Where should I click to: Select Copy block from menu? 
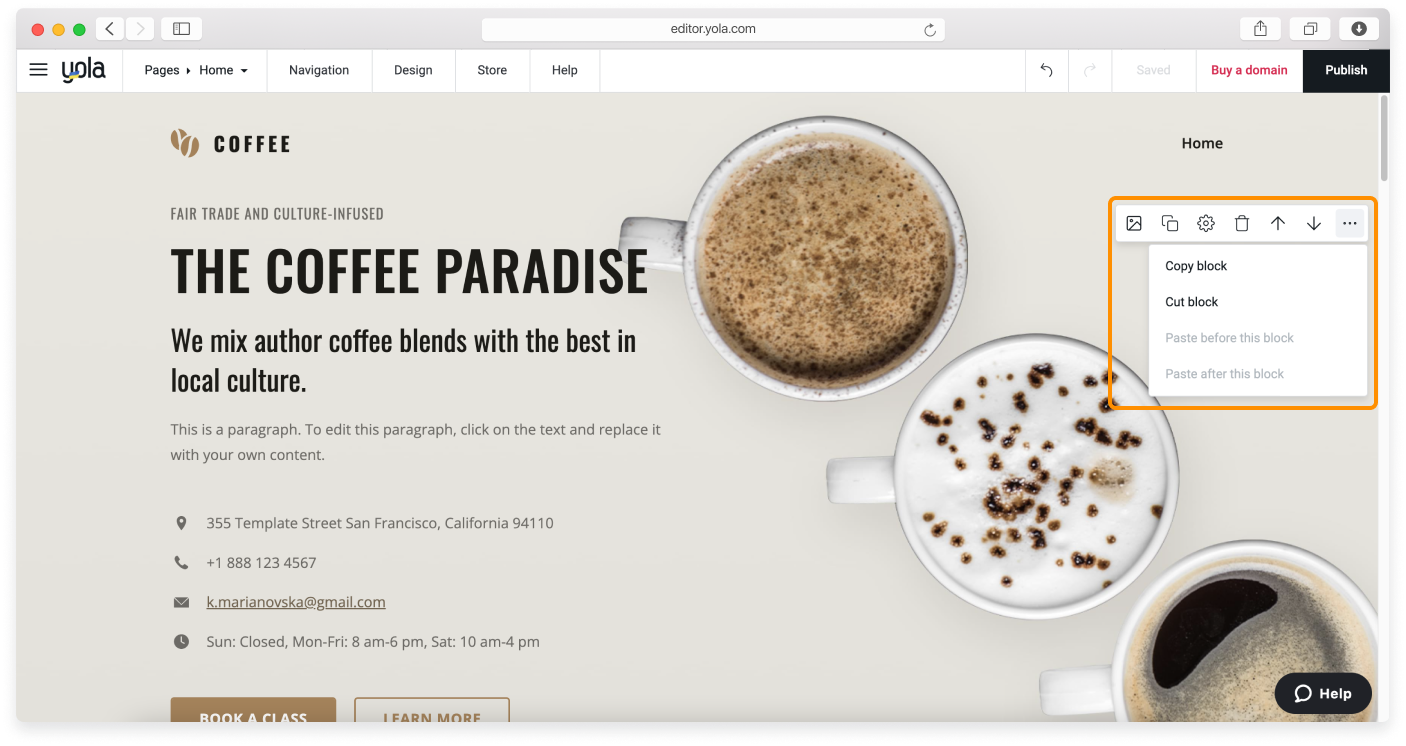[1196, 266]
